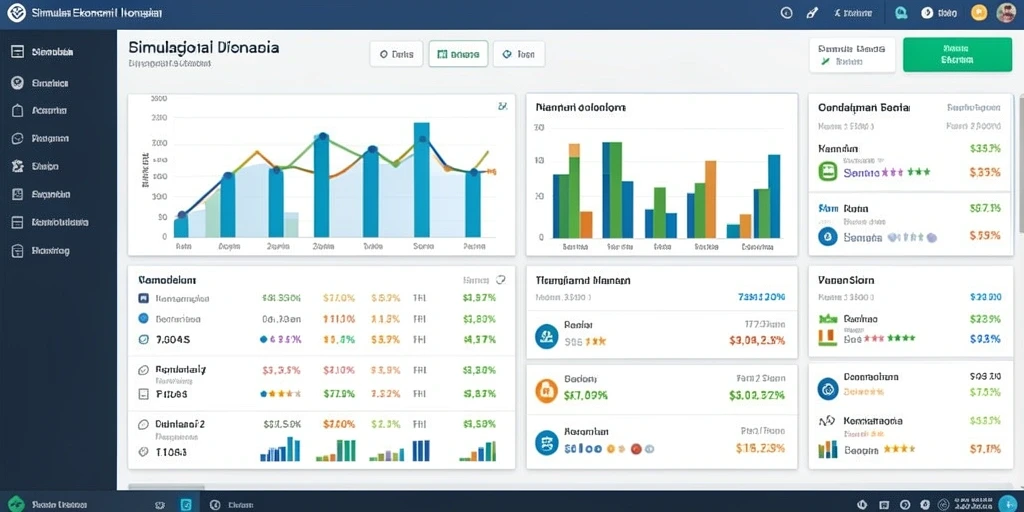Click the first blue mini bar chart in bottom table row

pyautogui.click(x=280, y=449)
